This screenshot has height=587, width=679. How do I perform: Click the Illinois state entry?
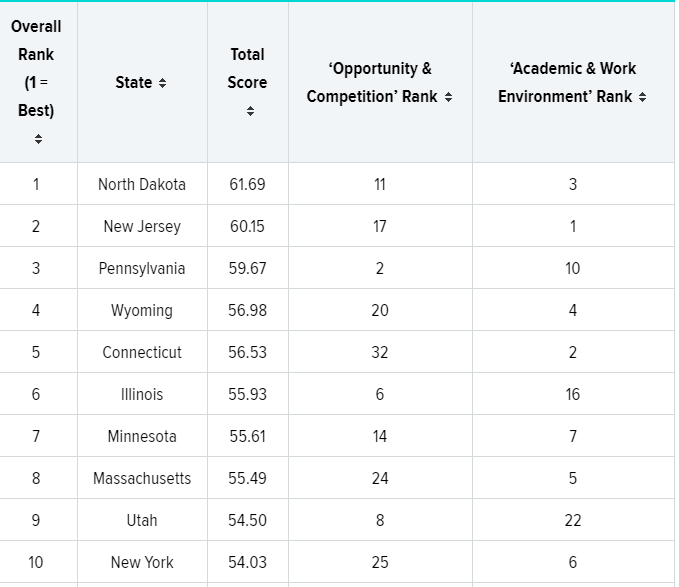142,394
